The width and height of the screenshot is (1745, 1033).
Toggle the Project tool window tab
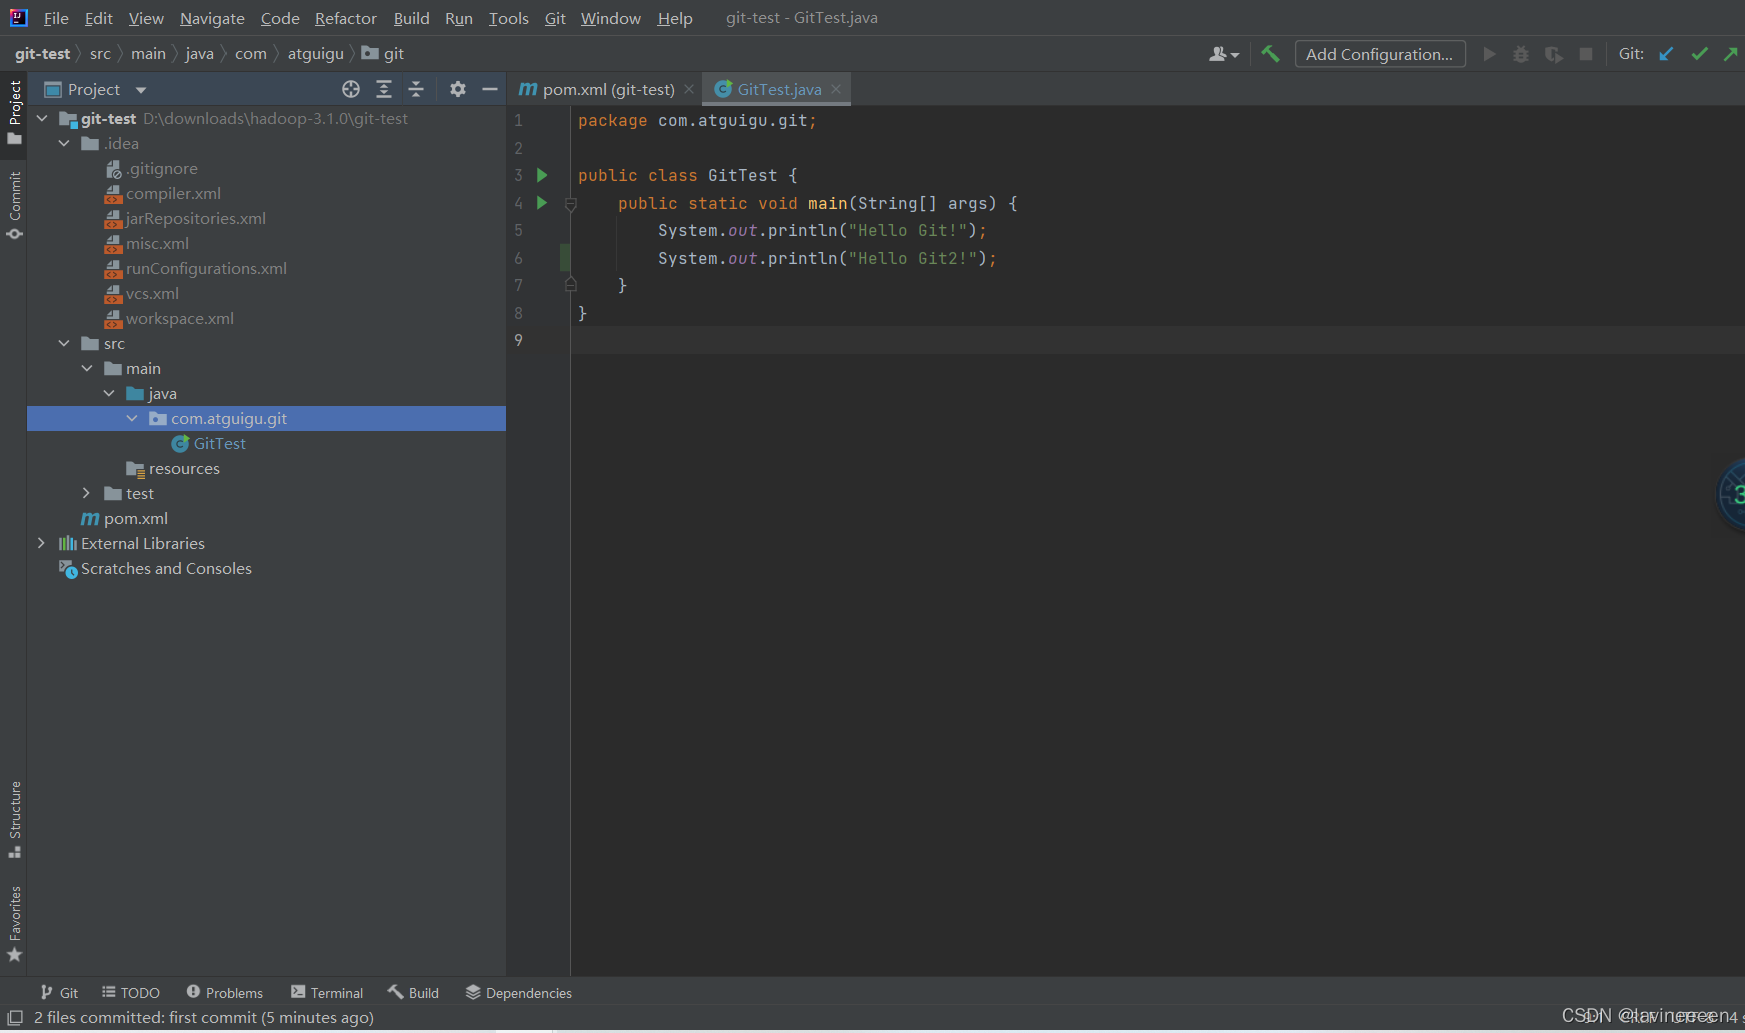(x=14, y=112)
